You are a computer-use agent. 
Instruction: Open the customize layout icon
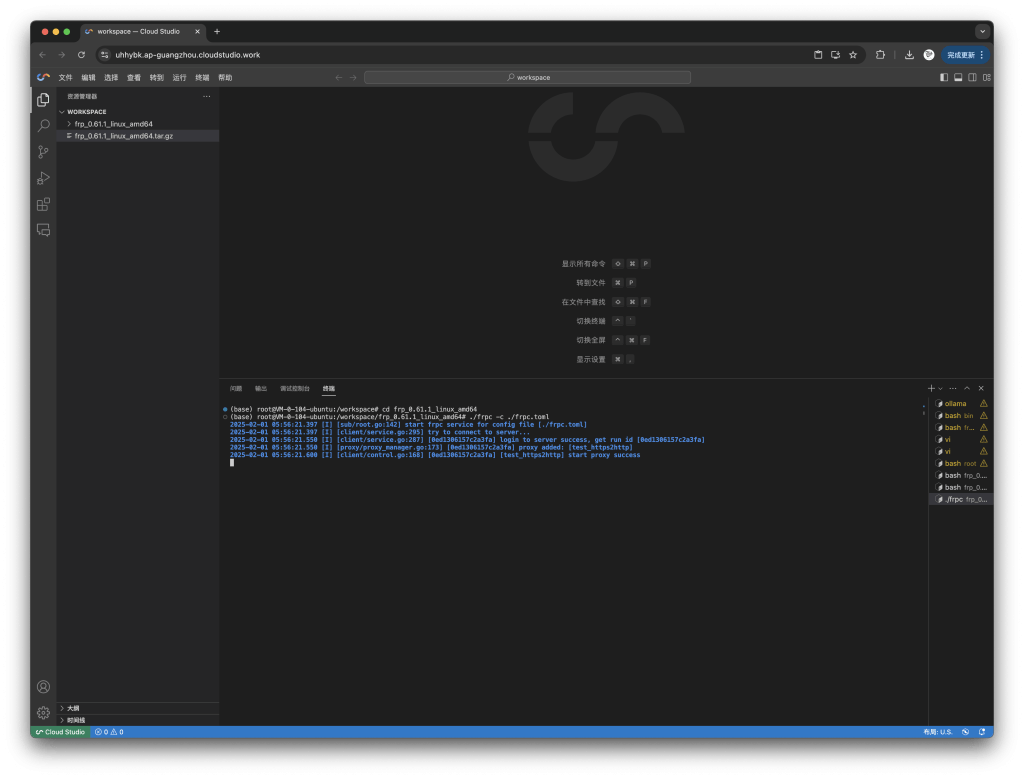coord(987,77)
